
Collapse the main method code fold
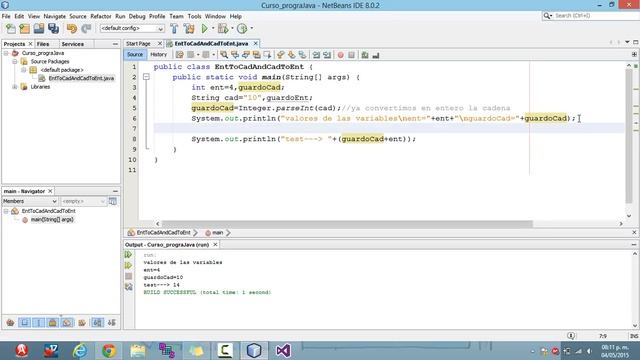coord(146,77)
